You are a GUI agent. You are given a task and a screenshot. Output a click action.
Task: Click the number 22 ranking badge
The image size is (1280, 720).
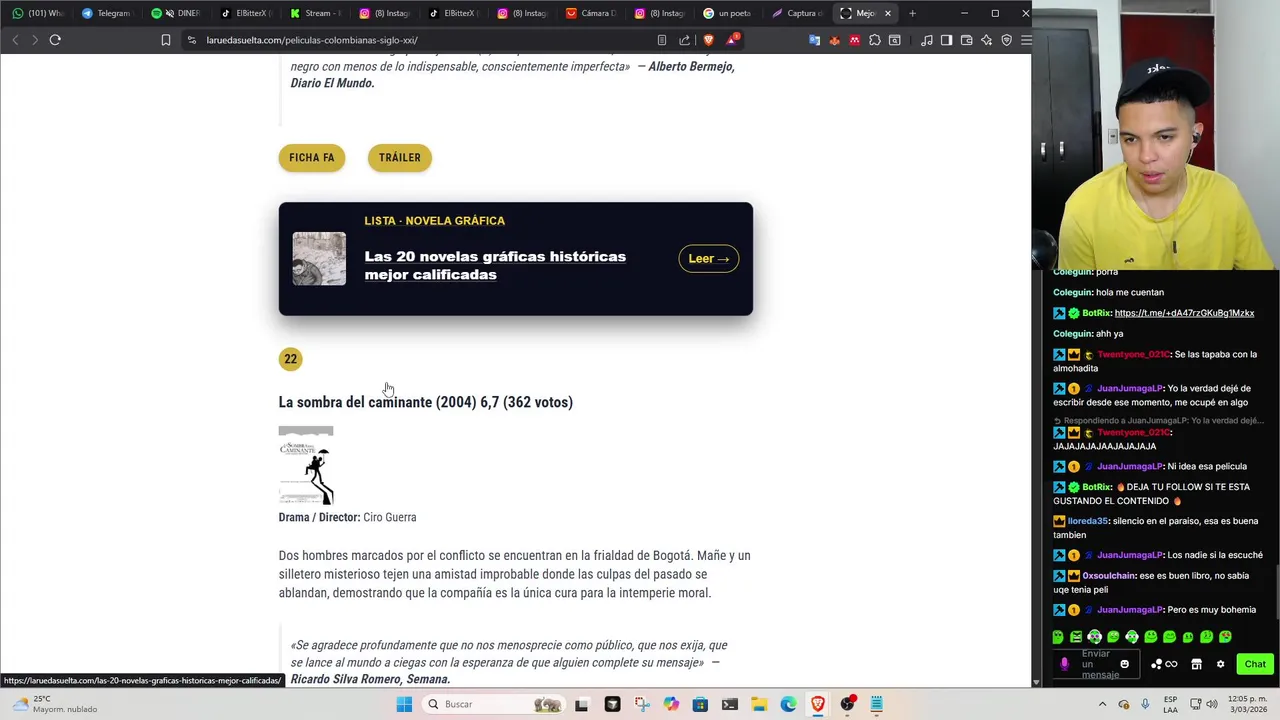coord(290,359)
